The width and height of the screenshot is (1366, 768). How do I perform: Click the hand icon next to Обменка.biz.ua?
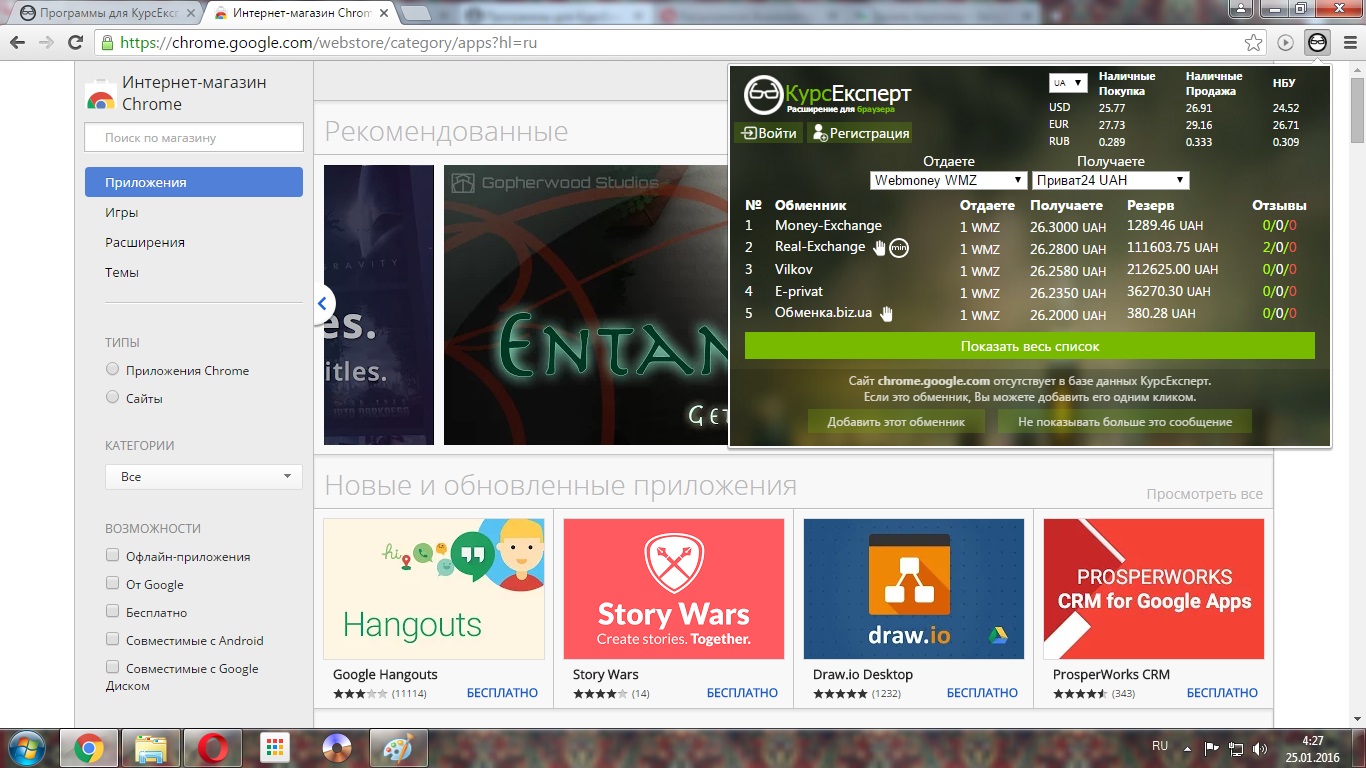886,314
